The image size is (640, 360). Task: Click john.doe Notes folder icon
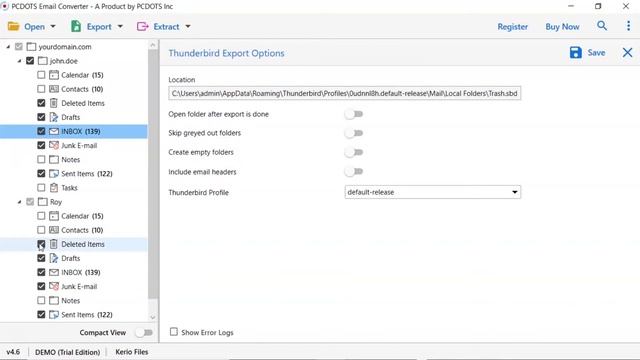(x=54, y=160)
